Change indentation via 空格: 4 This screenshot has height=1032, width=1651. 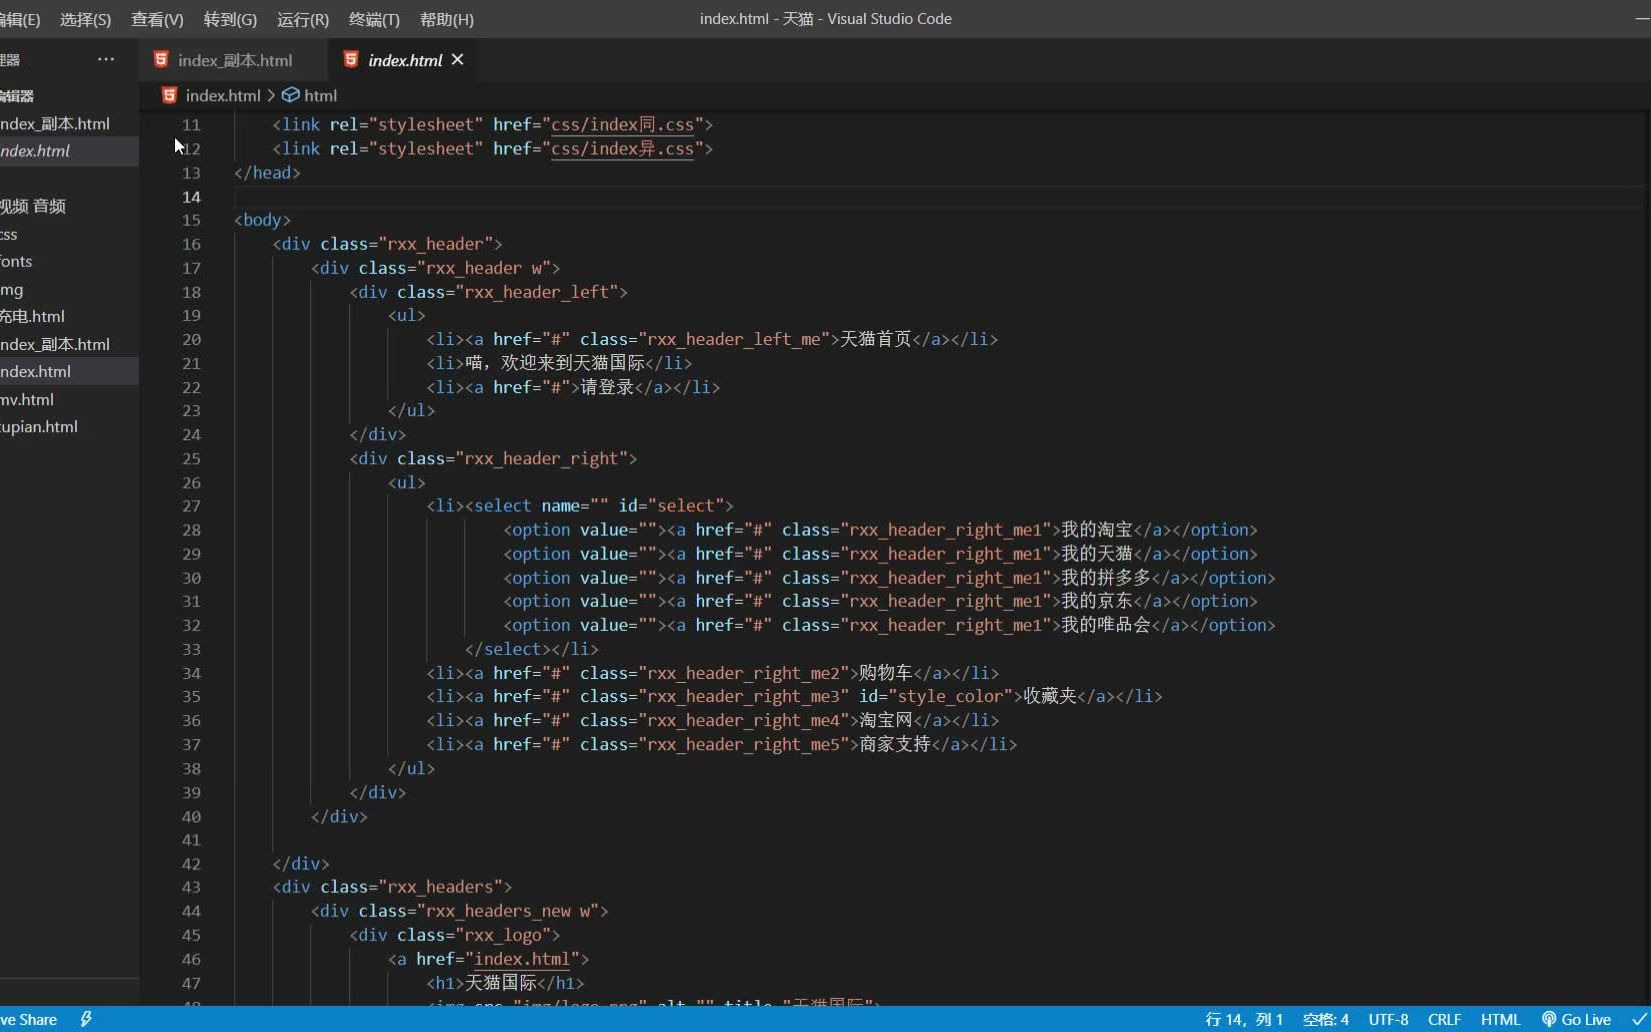1325,1019
